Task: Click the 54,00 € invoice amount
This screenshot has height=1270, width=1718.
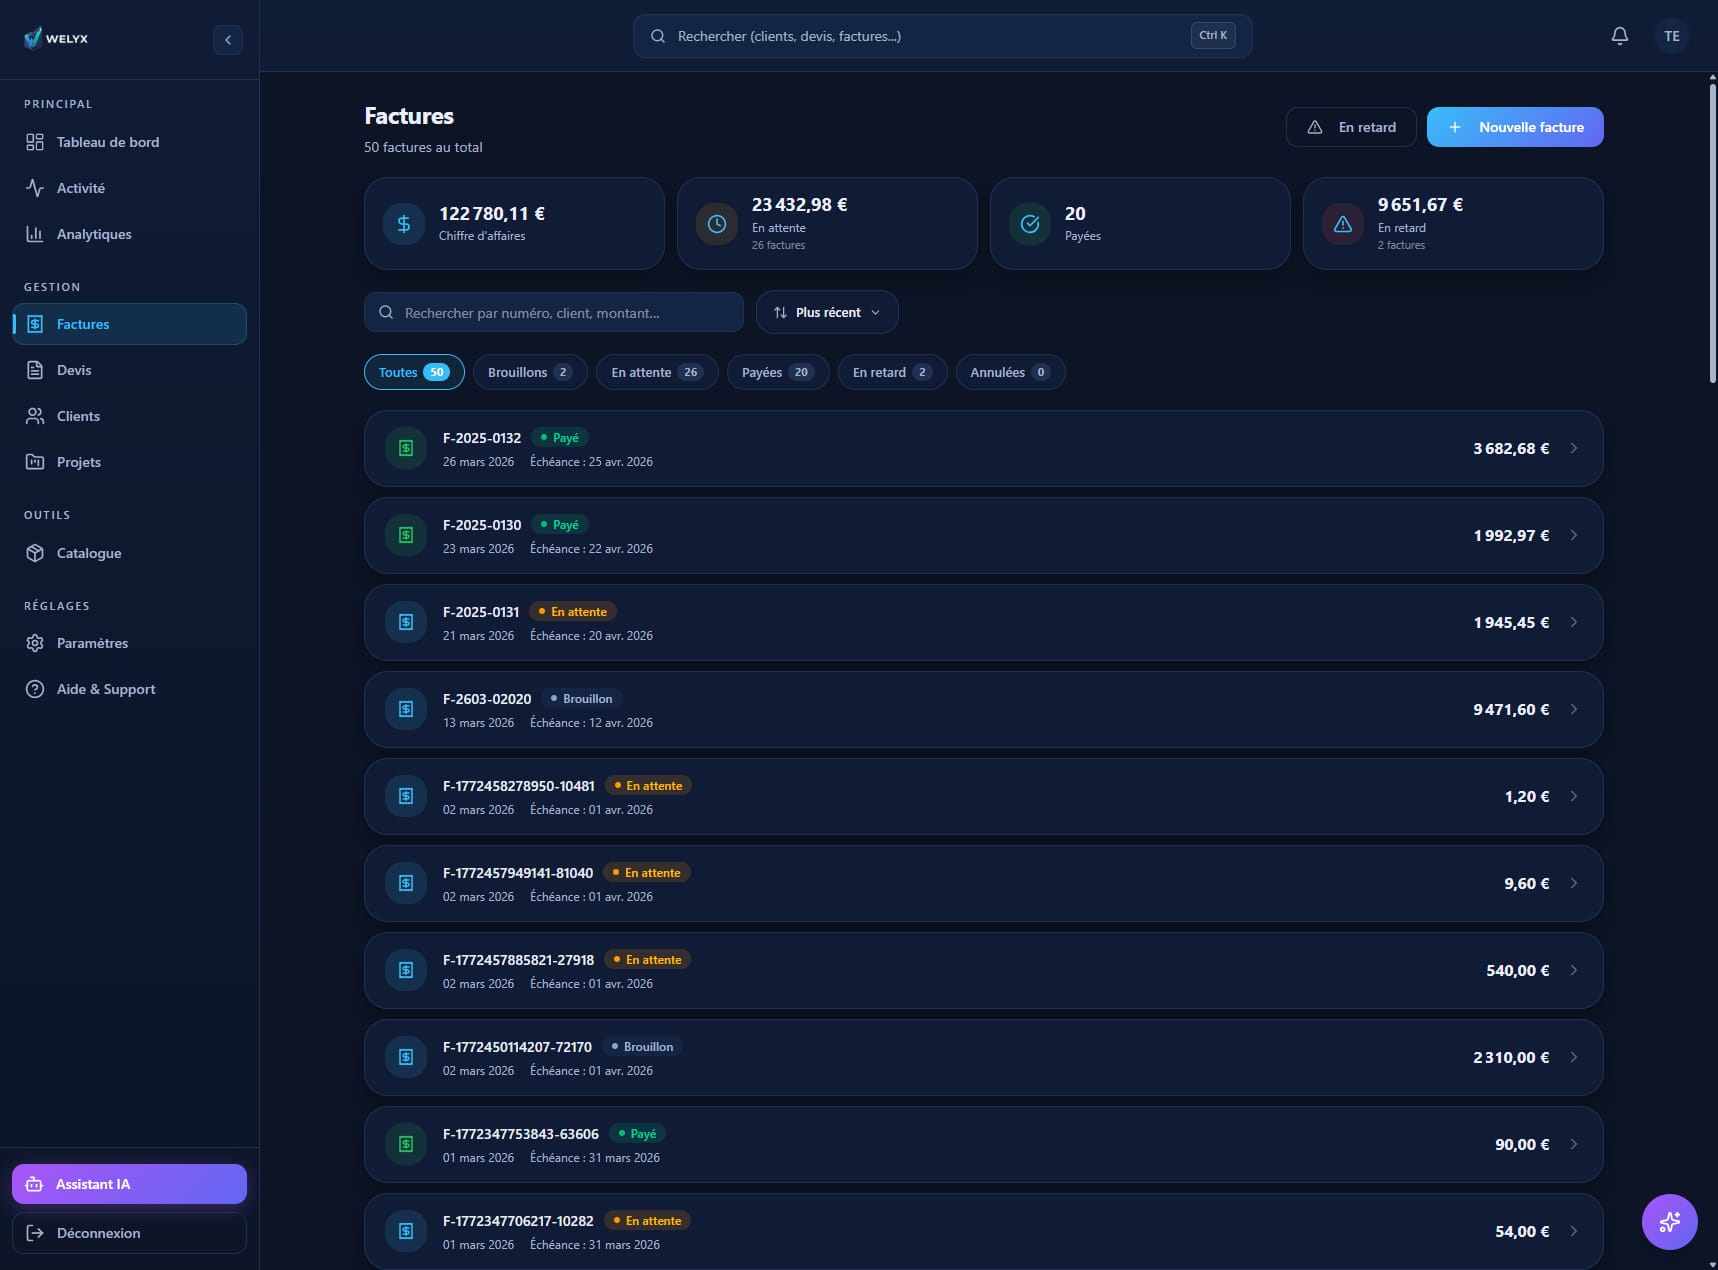Action: point(1522,1232)
